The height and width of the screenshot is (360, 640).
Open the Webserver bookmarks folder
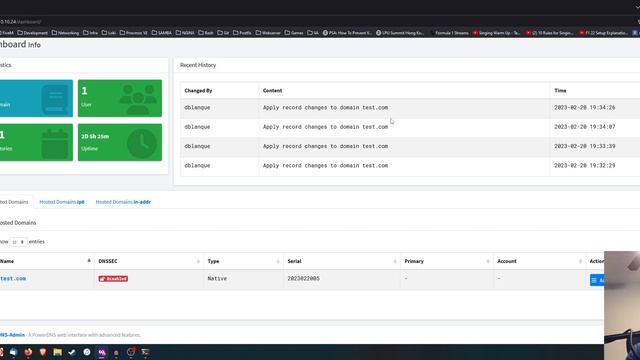(x=268, y=33)
